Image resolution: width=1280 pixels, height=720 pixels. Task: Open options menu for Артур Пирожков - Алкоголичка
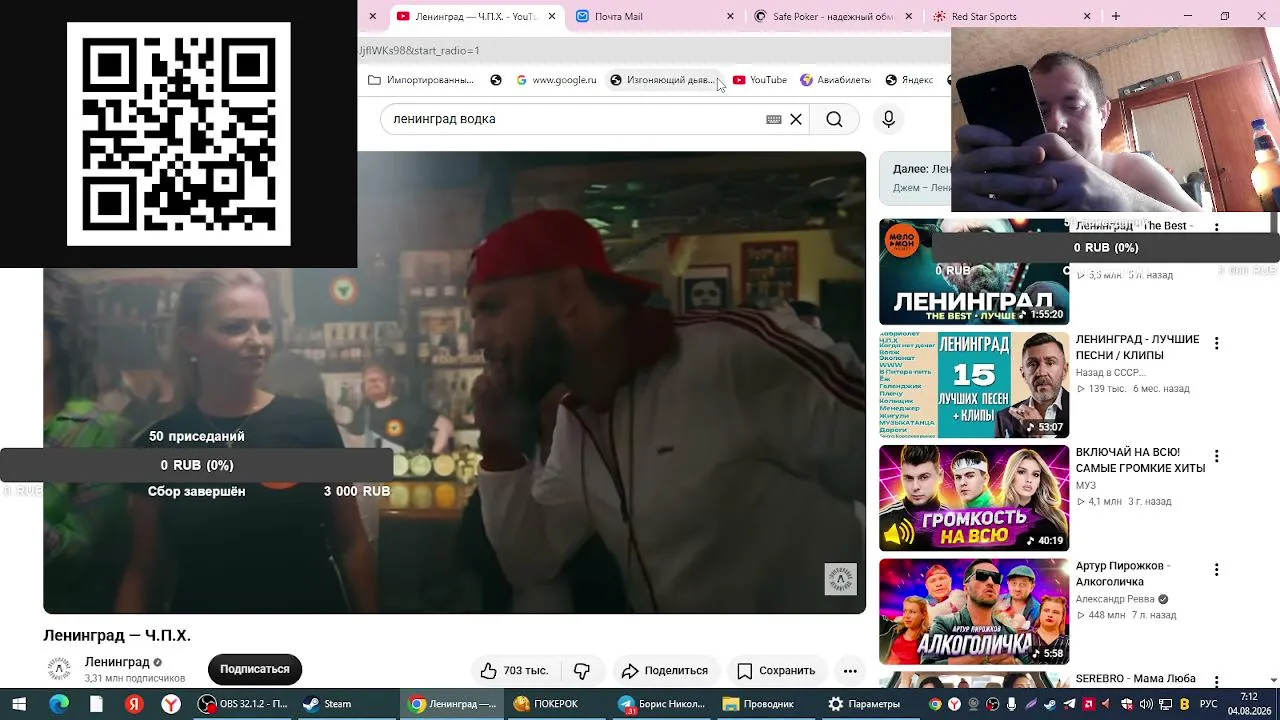(x=1216, y=570)
